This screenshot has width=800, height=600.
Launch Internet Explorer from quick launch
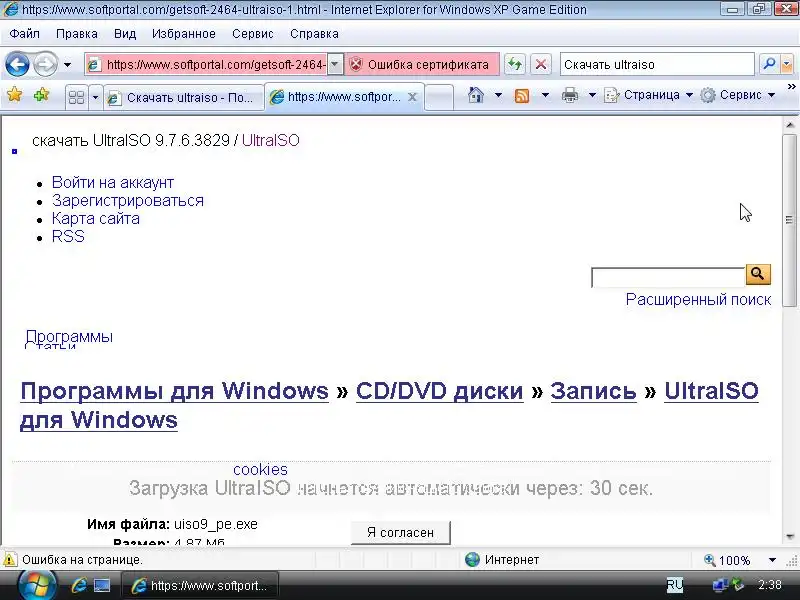coord(79,585)
